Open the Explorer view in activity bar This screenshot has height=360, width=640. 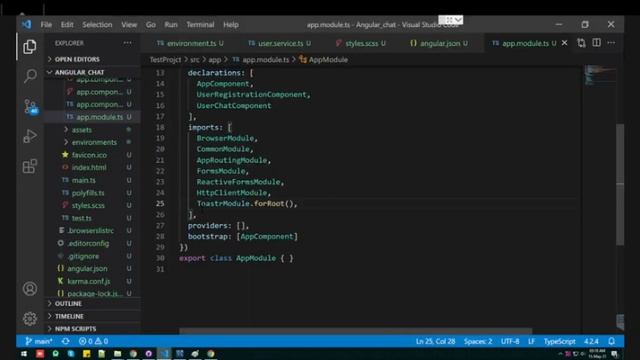29,47
